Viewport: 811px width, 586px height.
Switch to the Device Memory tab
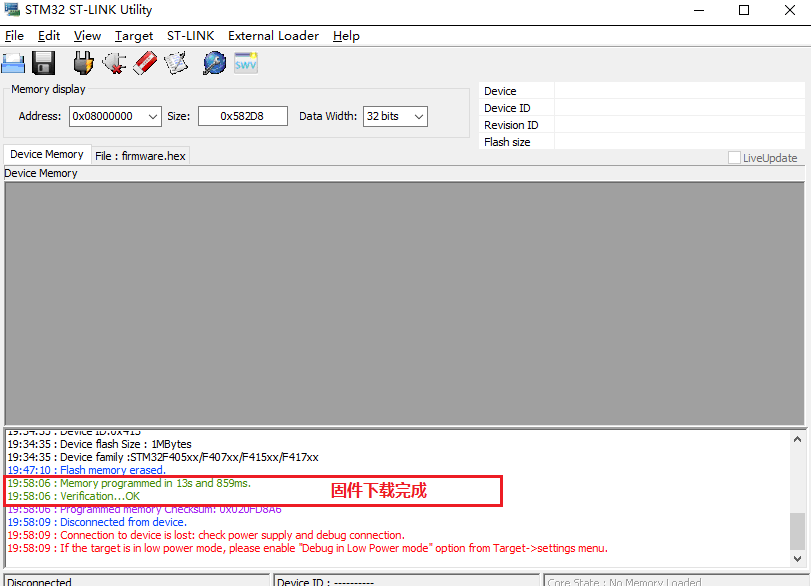(47, 154)
